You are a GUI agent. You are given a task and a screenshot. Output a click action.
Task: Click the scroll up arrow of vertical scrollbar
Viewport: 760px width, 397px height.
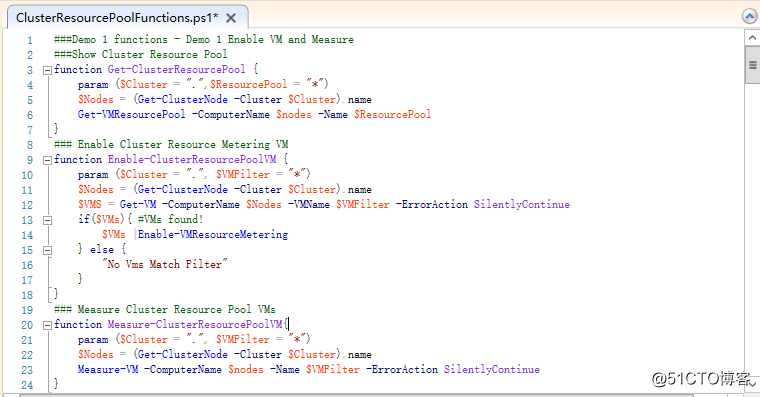[x=752, y=37]
